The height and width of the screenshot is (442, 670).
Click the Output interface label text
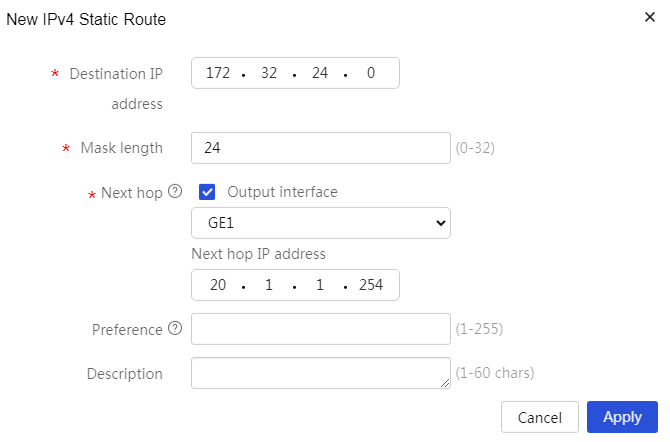coord(282,192)
